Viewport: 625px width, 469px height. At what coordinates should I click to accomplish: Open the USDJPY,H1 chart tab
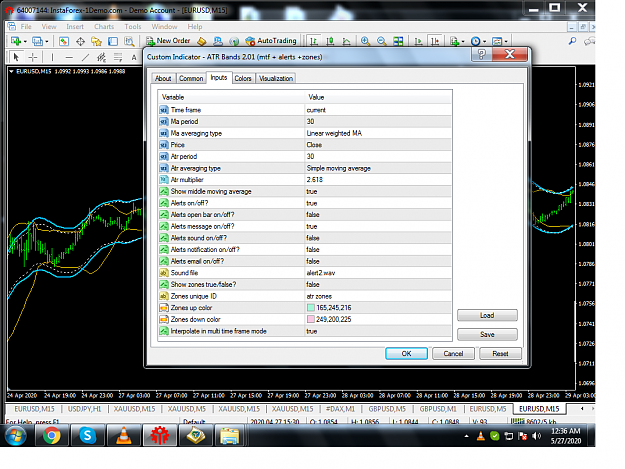pos(85,409)
